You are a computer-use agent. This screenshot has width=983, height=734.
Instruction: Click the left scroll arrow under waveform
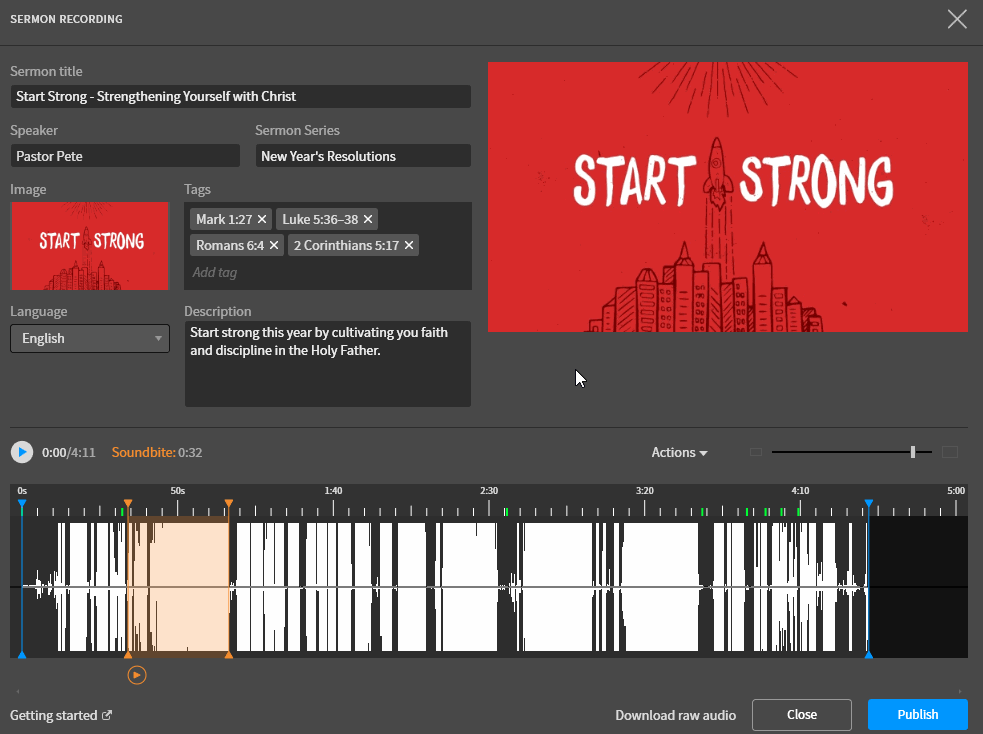[18, 691]
